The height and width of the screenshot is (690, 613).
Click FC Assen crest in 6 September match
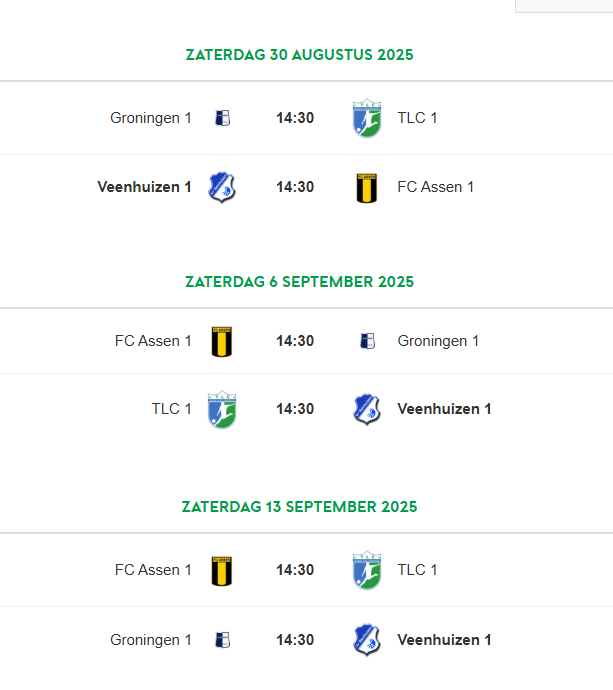pyautogui.click(x=222, y=341)
